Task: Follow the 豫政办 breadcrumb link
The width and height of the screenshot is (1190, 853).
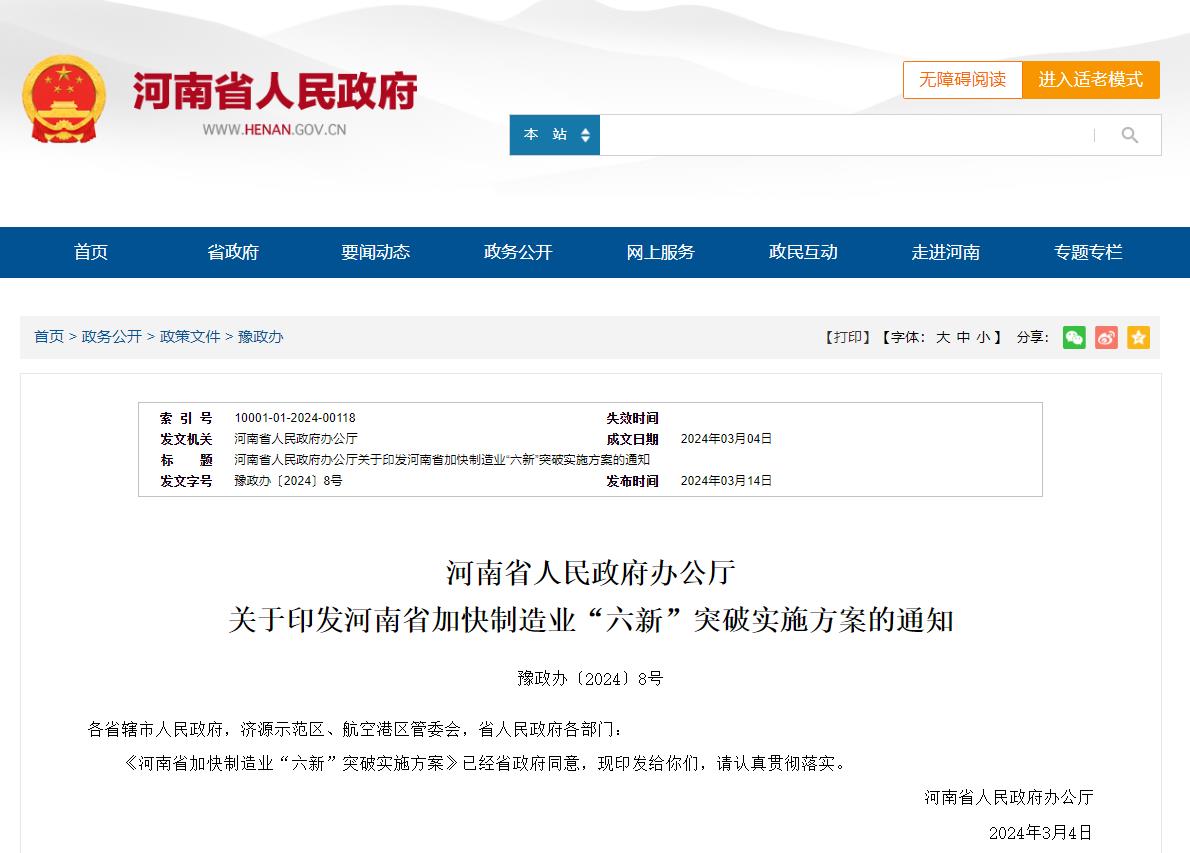Action: tap(260, 337)
